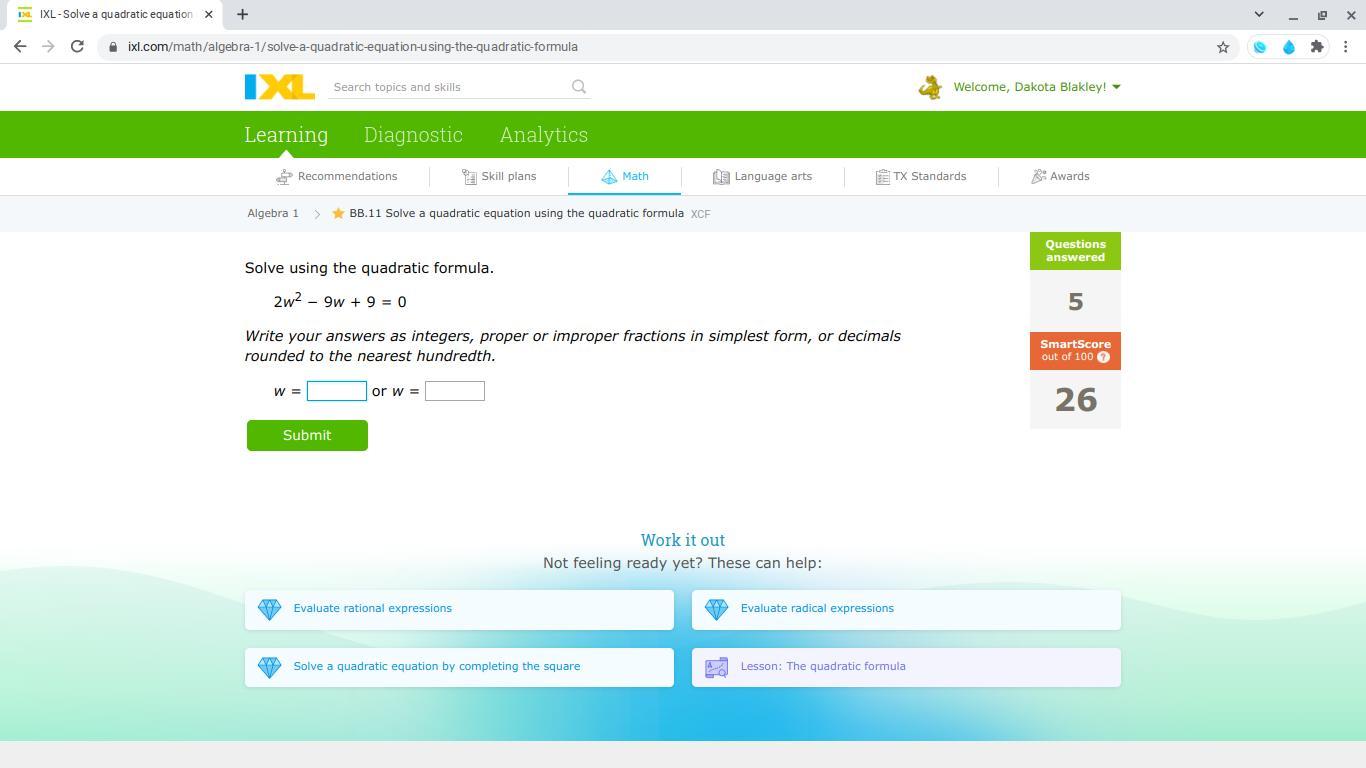The image size is (1366, 768).
Task: Click the SmartScore value 26
Action: (1076, 400)
